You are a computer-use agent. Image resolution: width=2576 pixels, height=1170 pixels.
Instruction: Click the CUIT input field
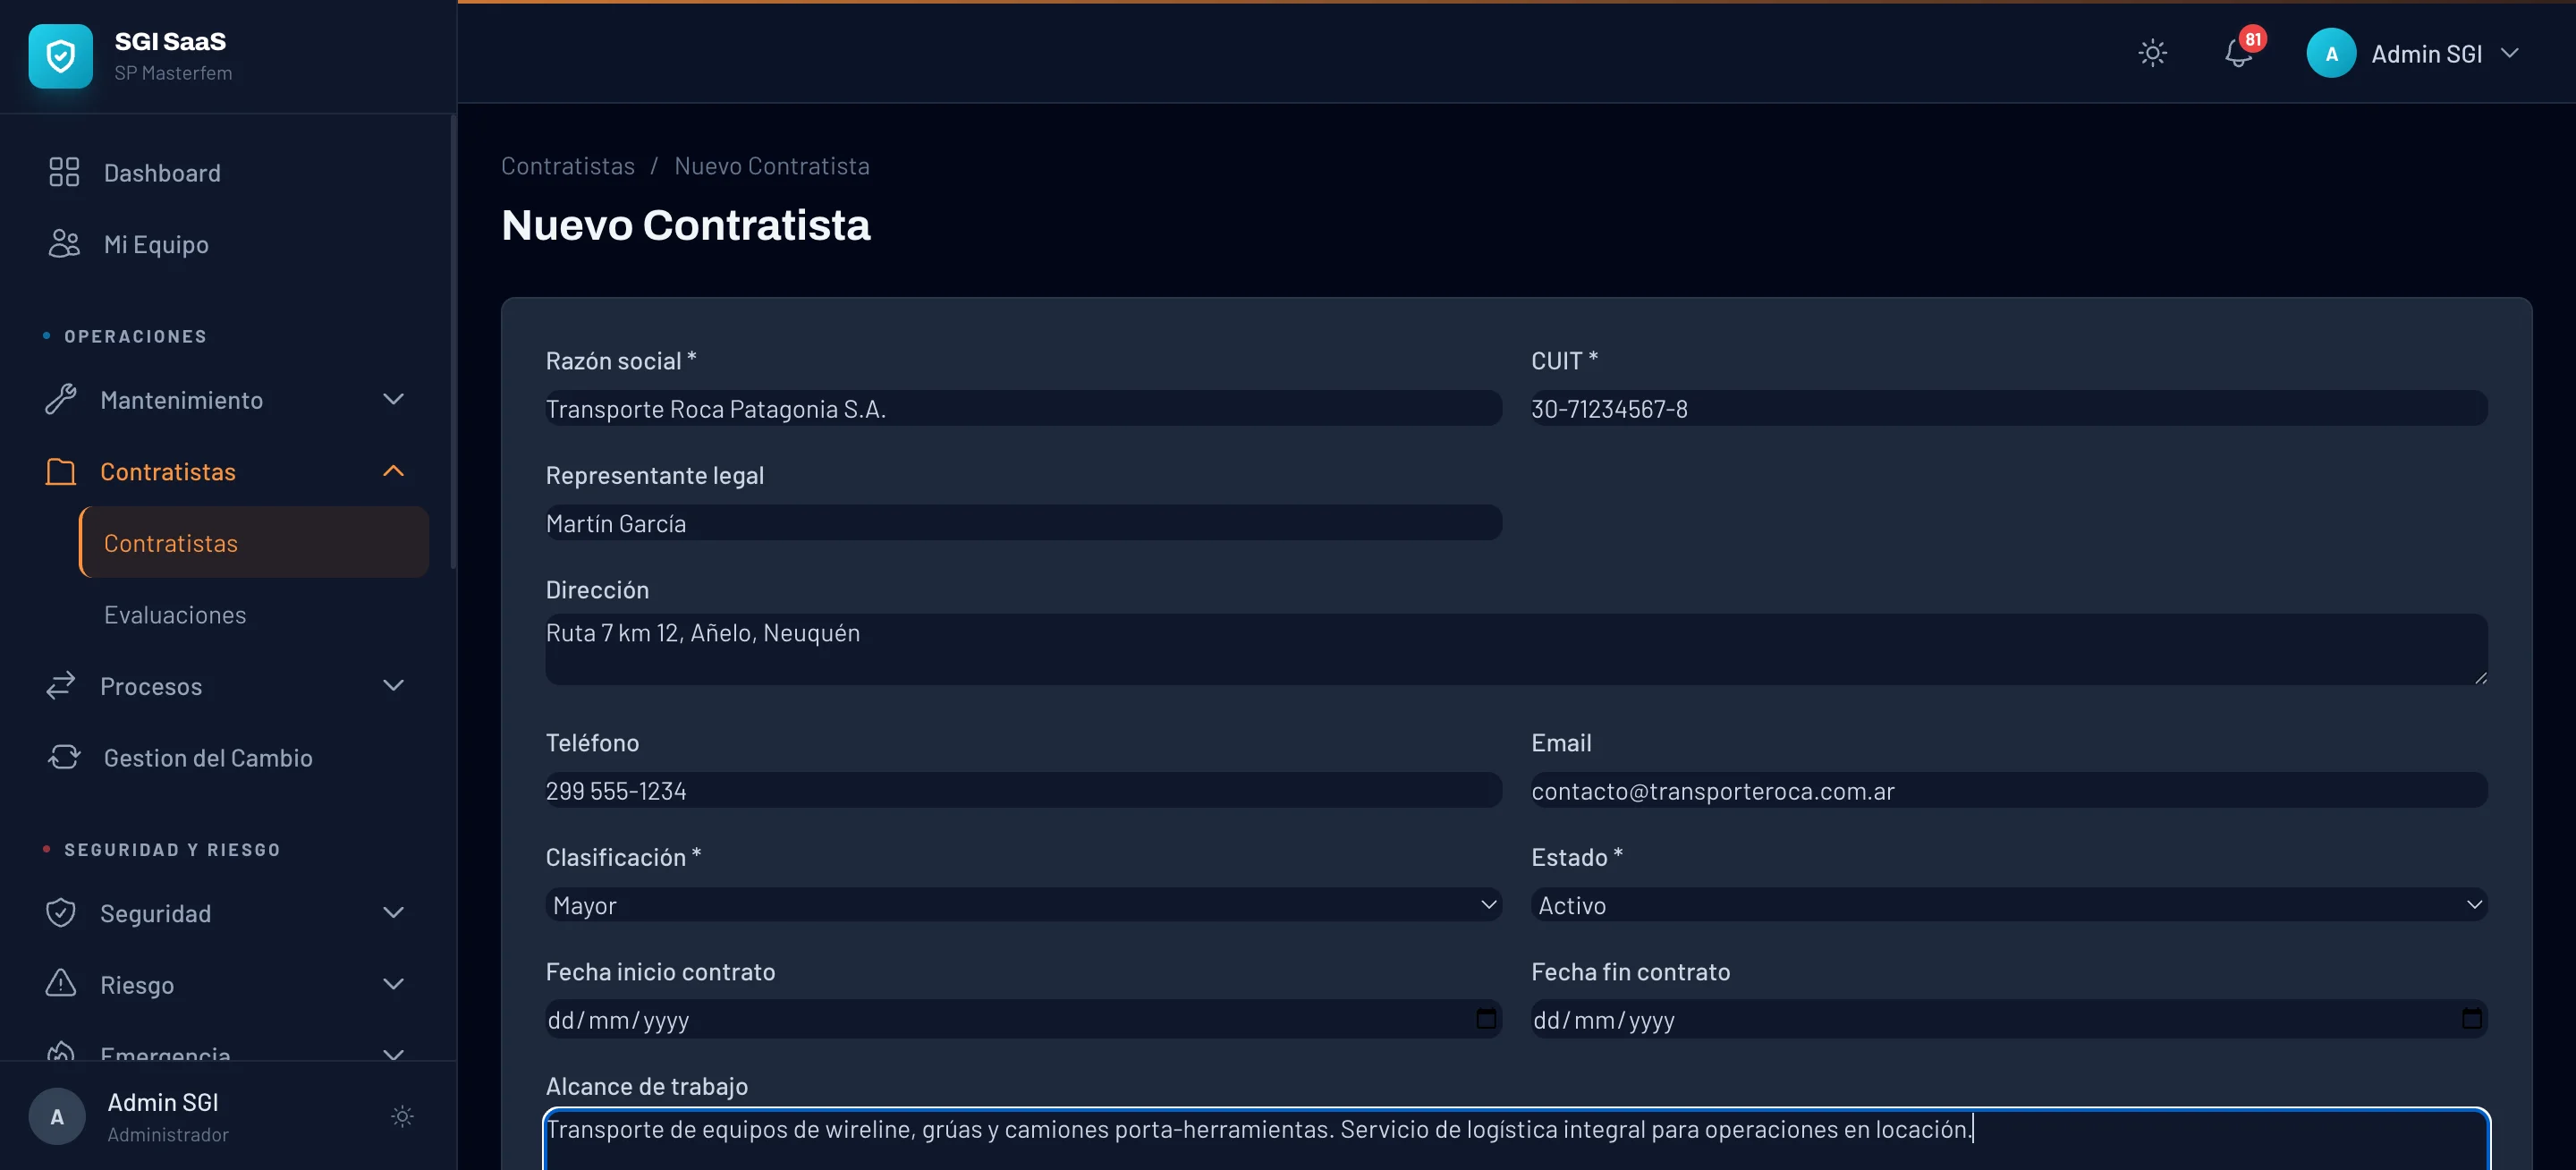(2008, 409)
